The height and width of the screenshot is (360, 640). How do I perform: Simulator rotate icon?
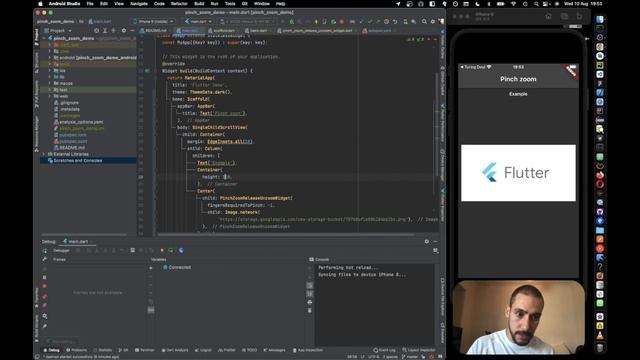tap(579, 16)
